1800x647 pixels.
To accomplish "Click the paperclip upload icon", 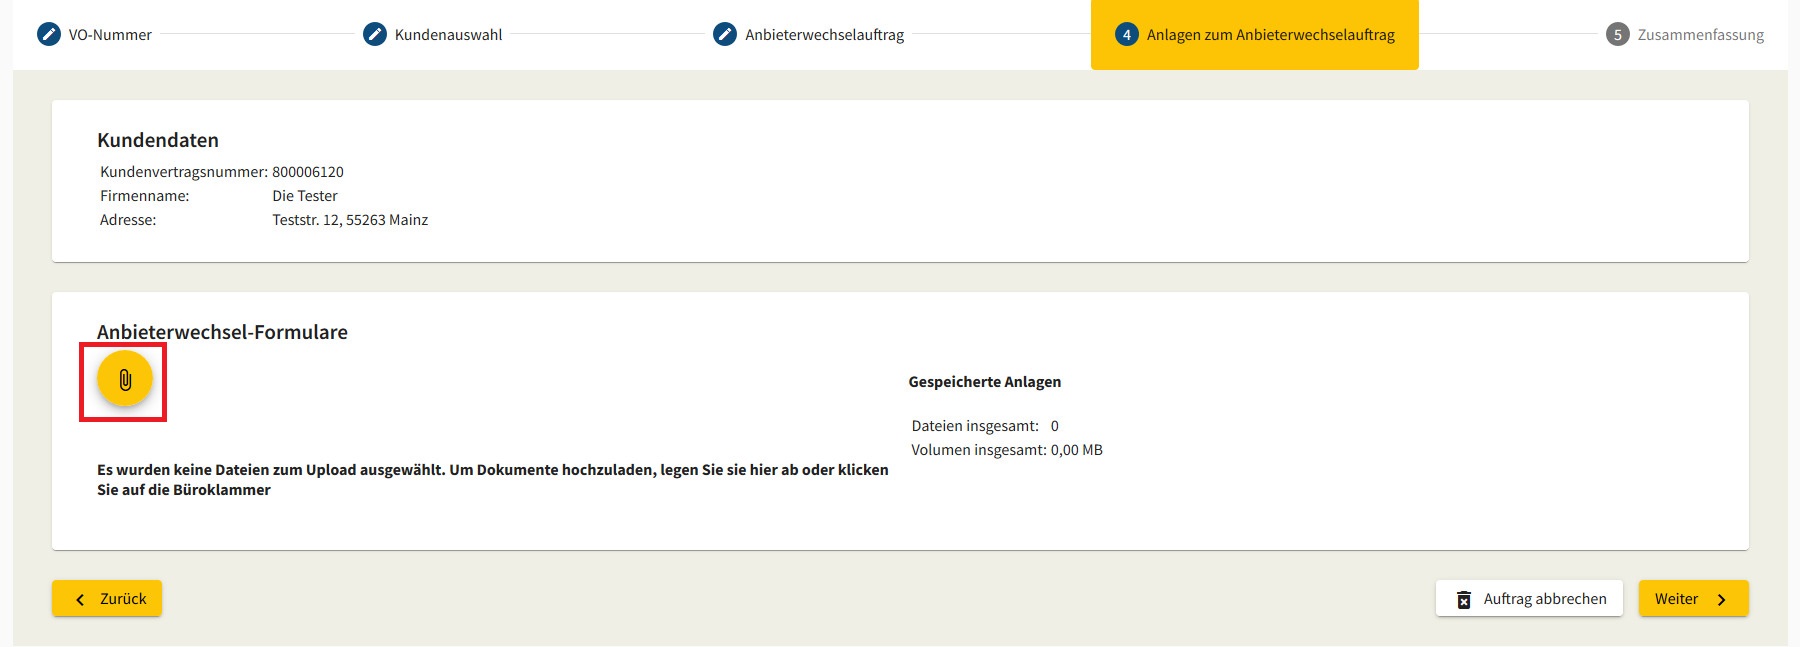I will click(x=125, y=379).
